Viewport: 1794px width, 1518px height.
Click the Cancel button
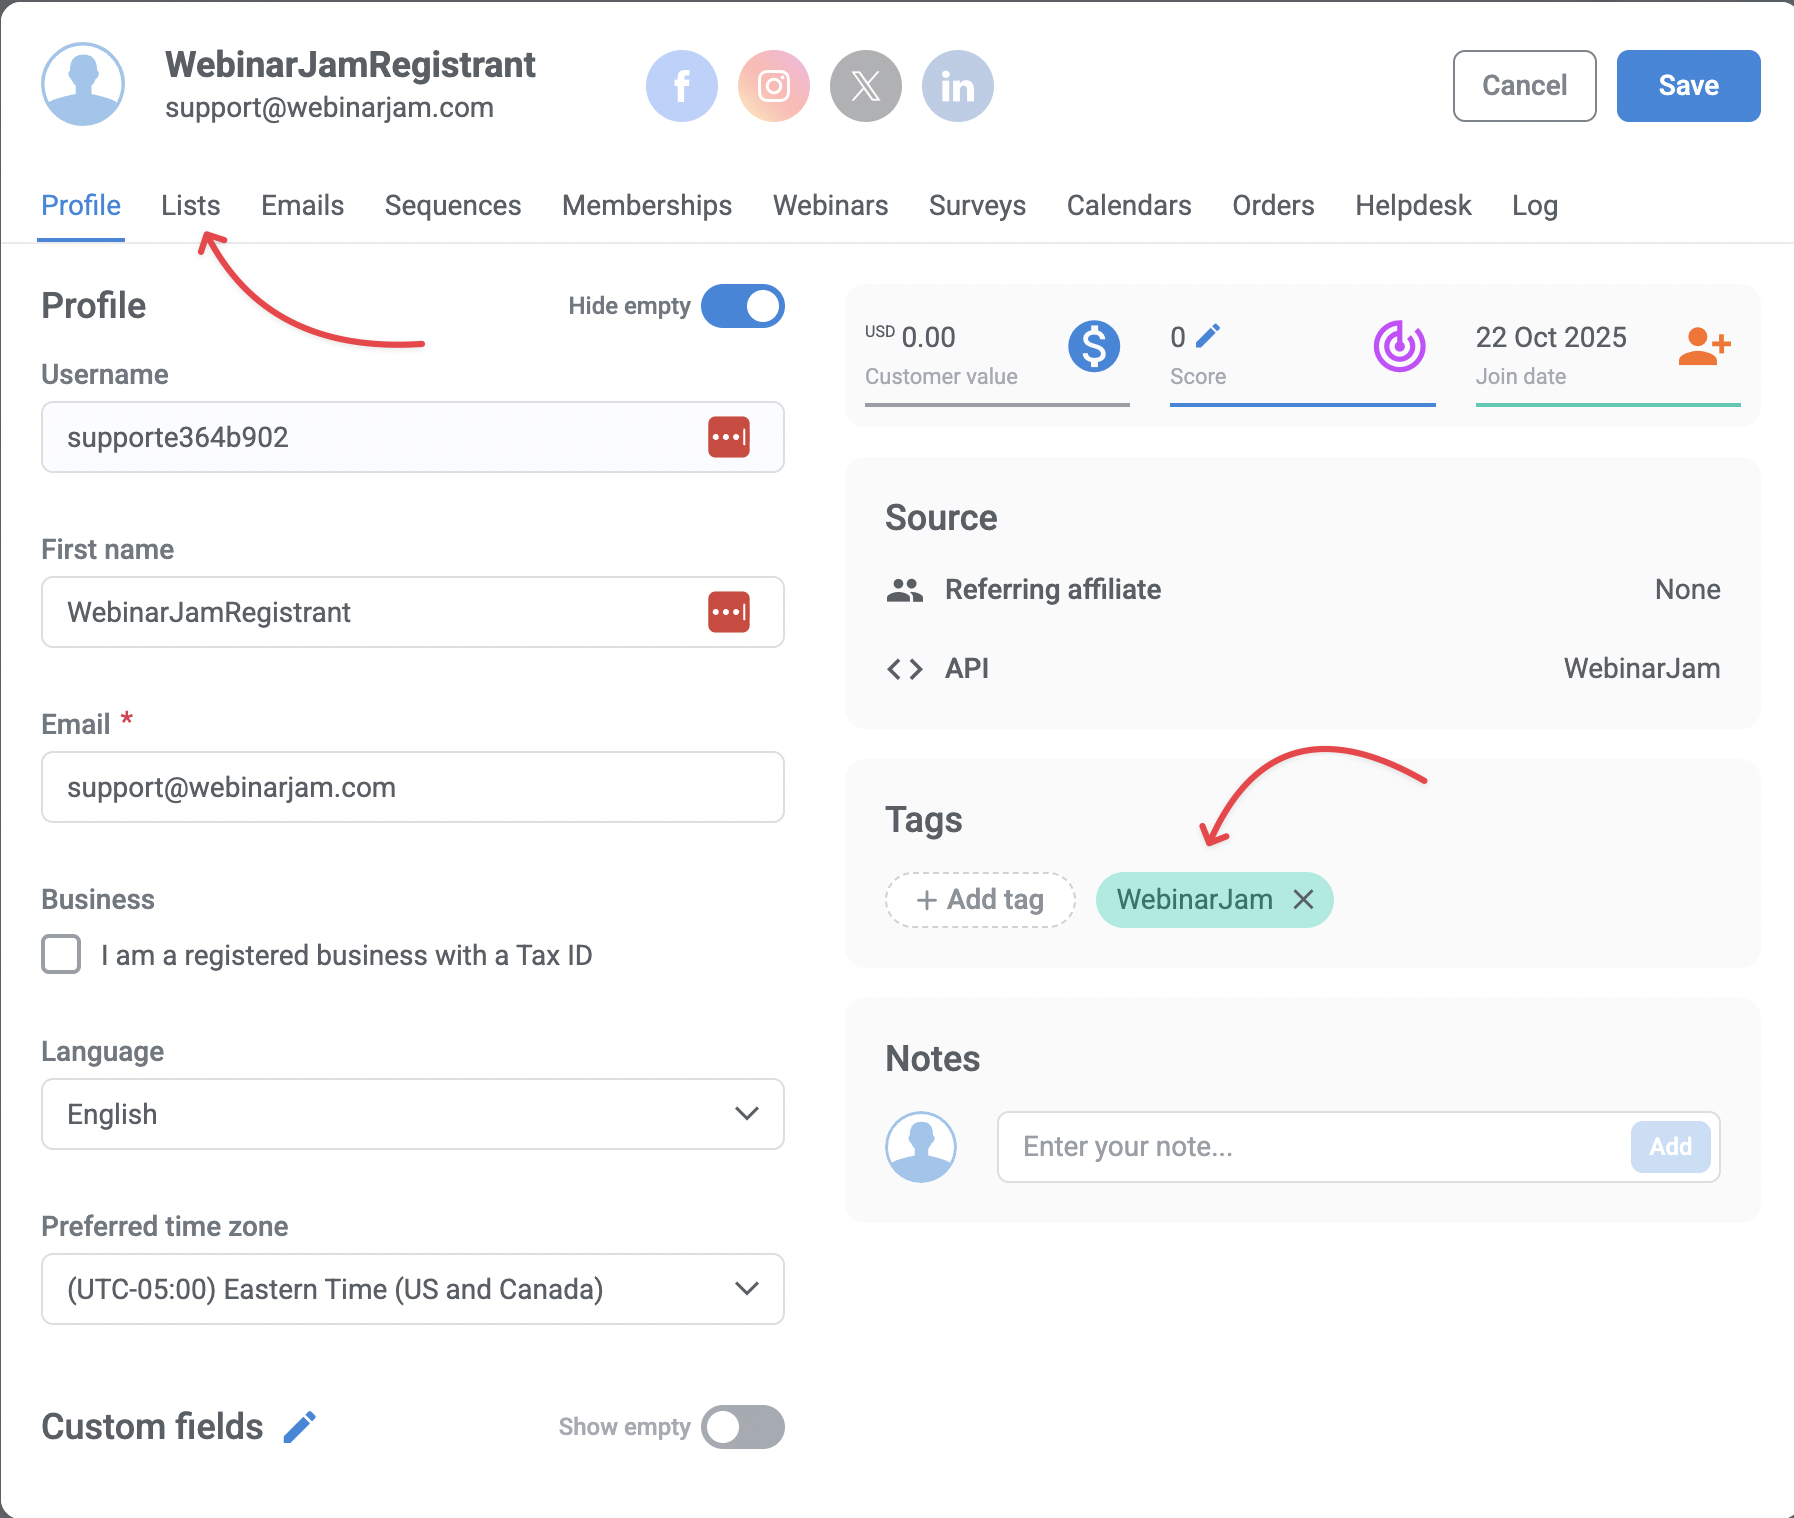point(1525,86)
